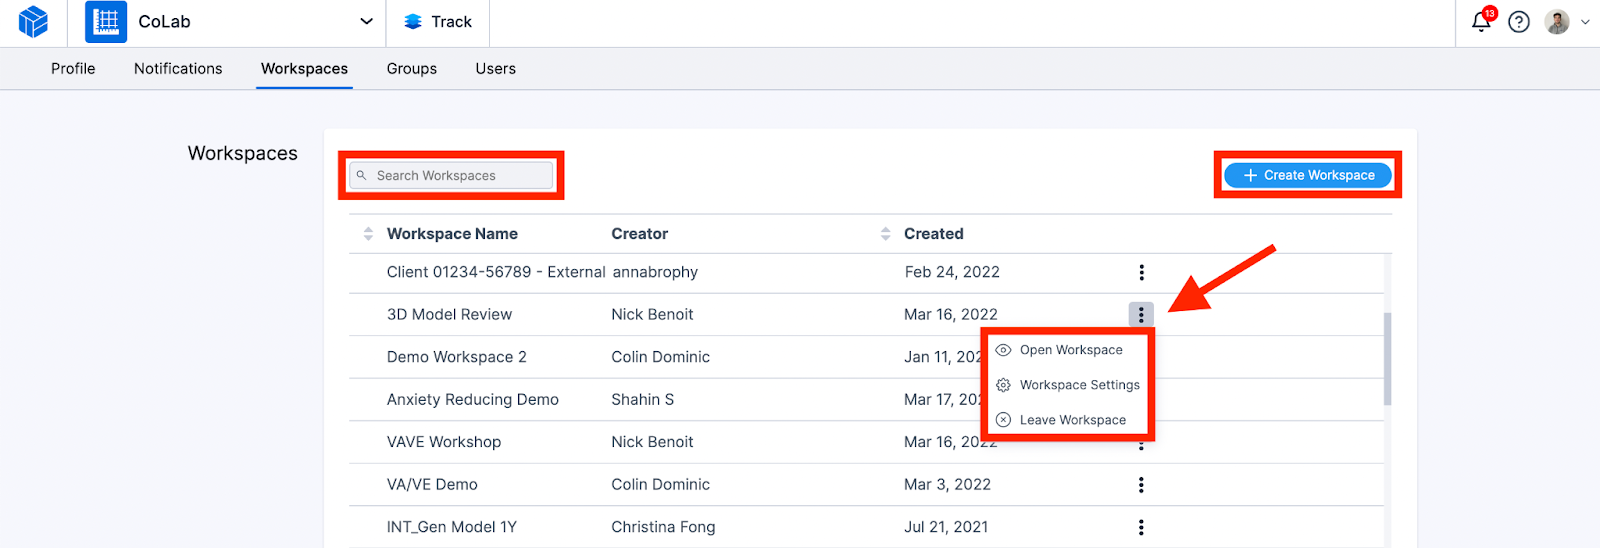Click three-dot menu for 3D Model Review
The height and width of the screenshot is (548, 1600).
tap(1141, 315)
